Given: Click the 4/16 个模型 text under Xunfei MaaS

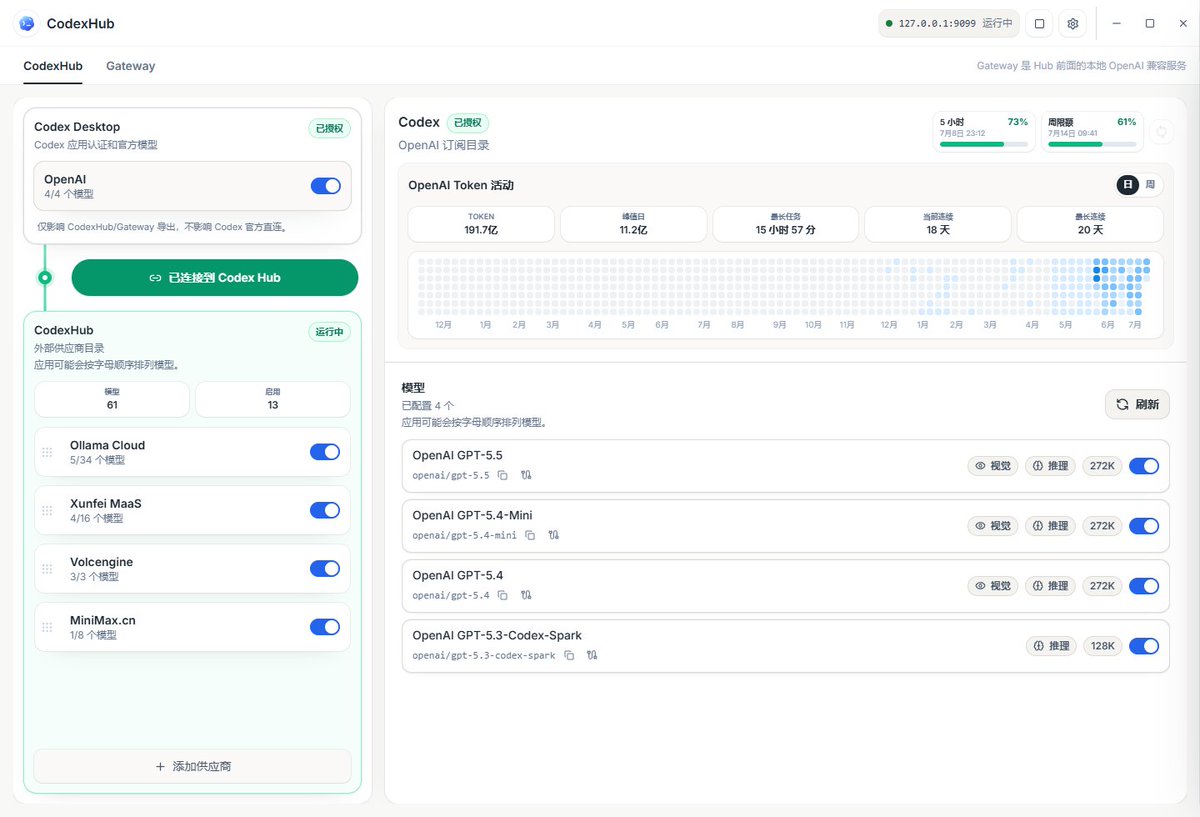Looking at the screenshot, I should coord(97,519).
